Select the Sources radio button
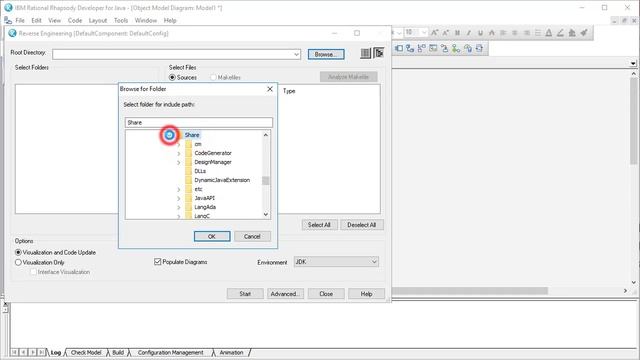The height and width of the screenshot is (360, 640). click(x=172, y=77)
